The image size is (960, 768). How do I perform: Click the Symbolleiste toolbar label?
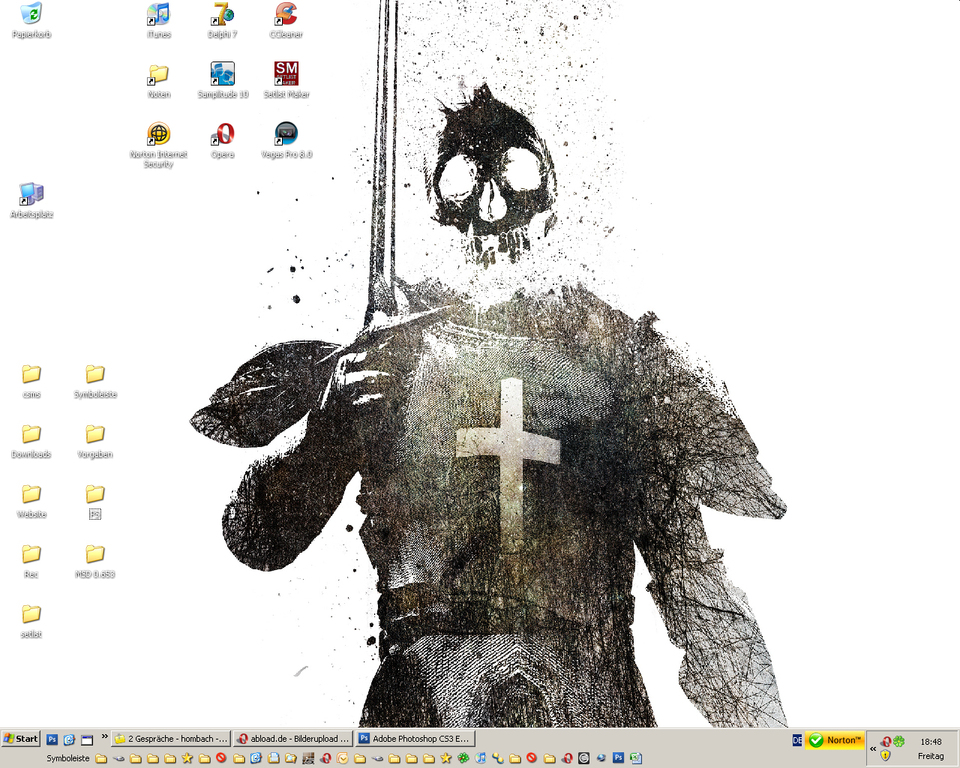[68, 758]
